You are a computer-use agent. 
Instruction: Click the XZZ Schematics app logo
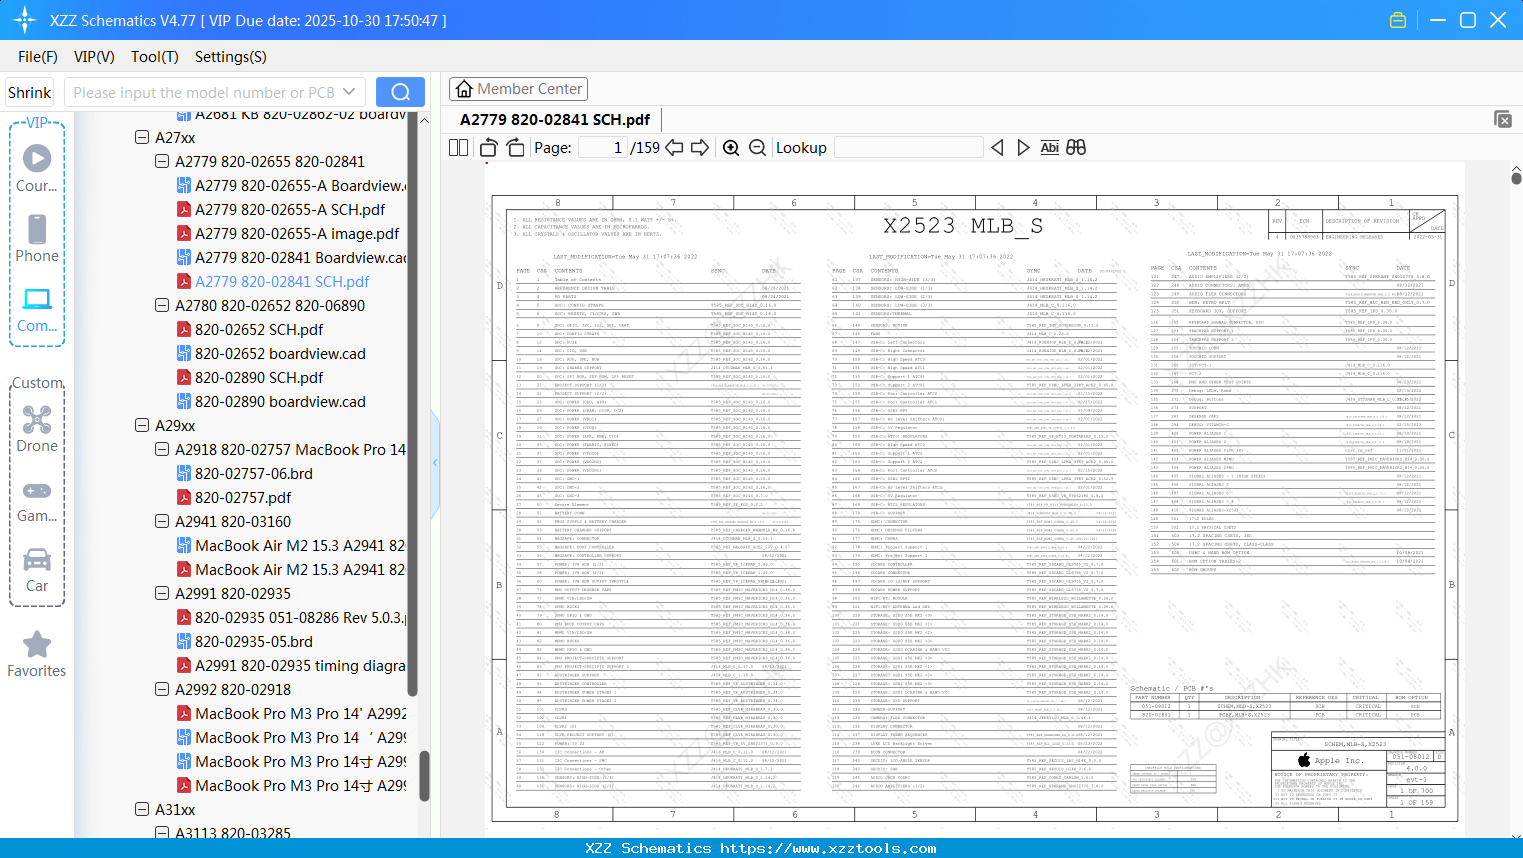pyautogui.click(x=25, y=20)
